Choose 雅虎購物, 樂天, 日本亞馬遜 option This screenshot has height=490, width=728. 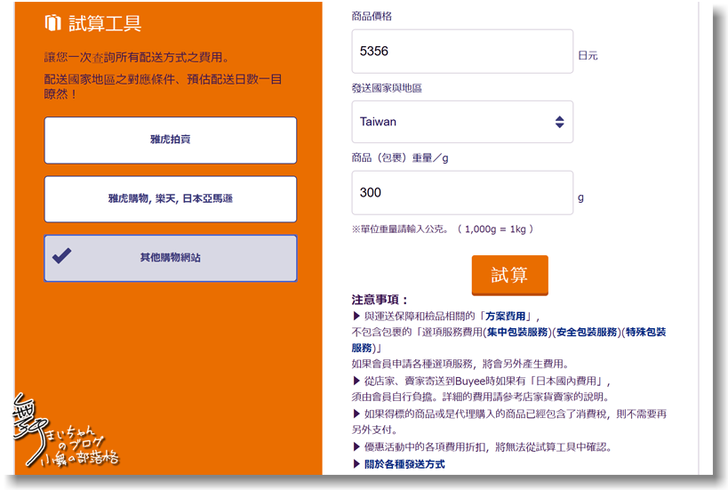pos(170,199)
